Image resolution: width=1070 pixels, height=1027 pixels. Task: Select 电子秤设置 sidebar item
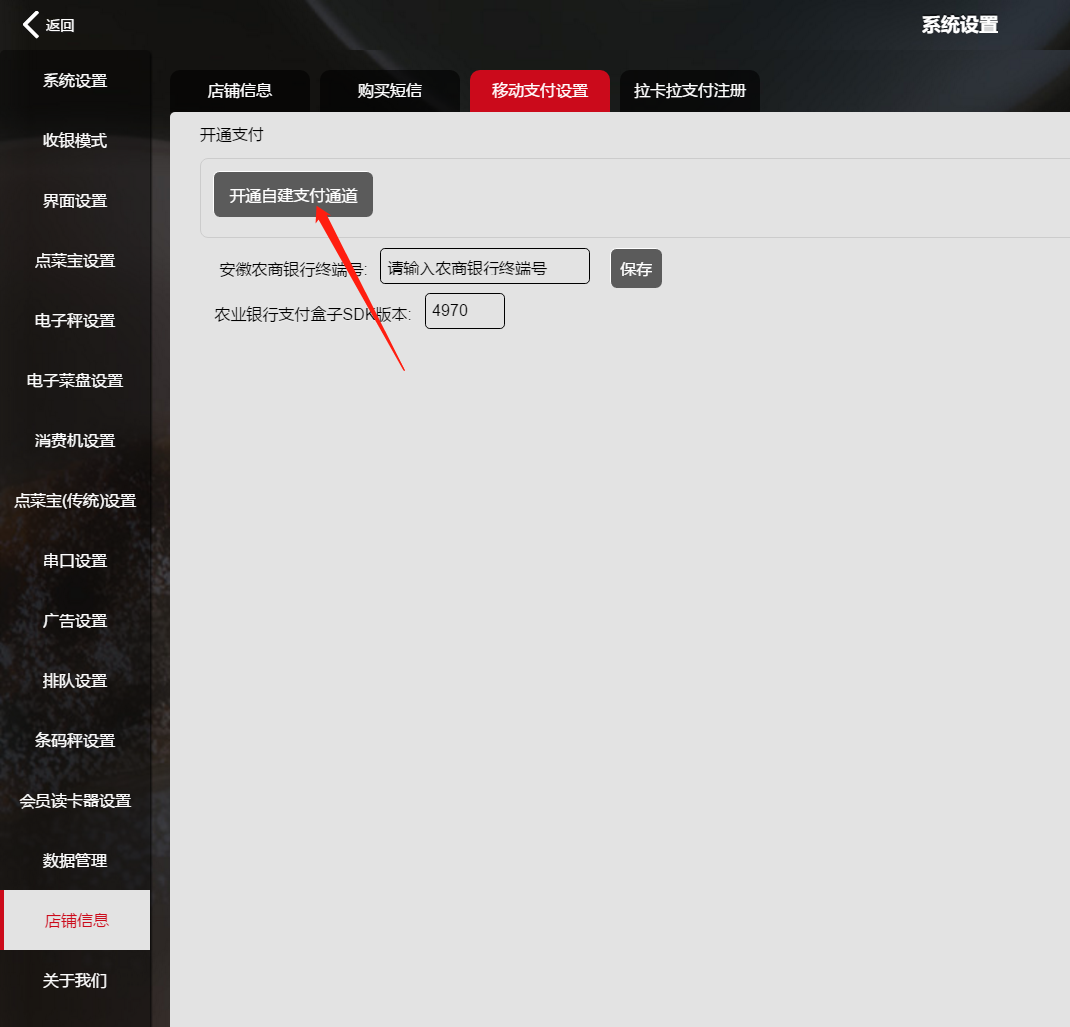click(75, 321)
